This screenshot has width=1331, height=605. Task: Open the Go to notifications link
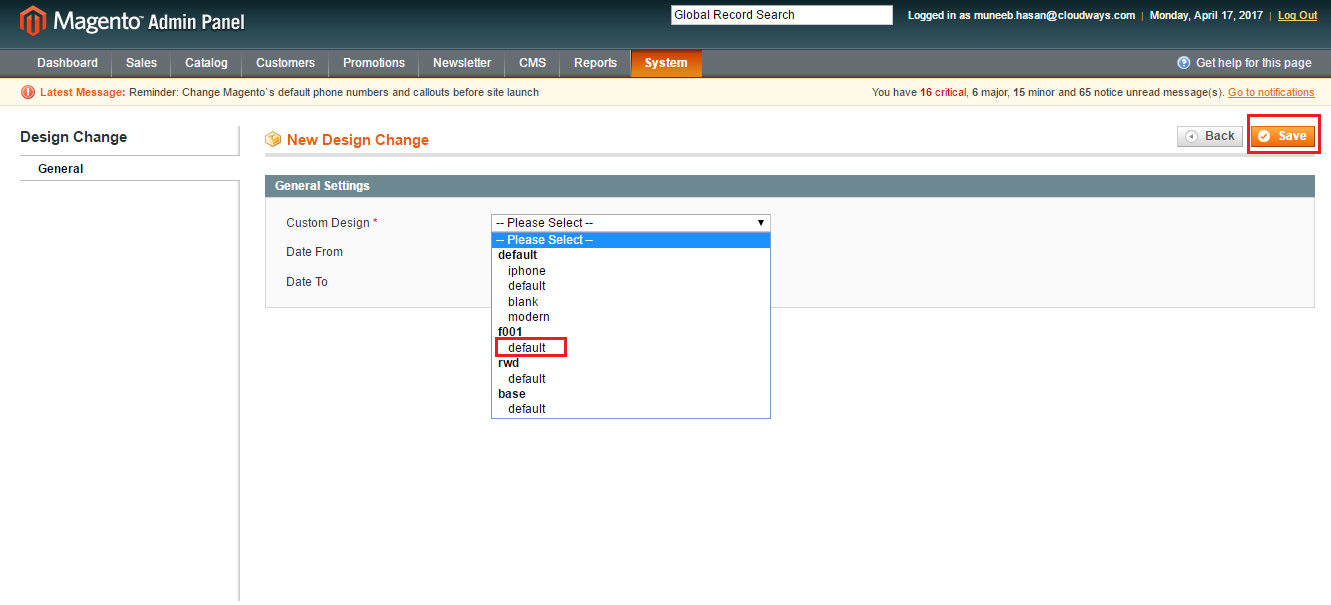click(x=1271, y=92)
